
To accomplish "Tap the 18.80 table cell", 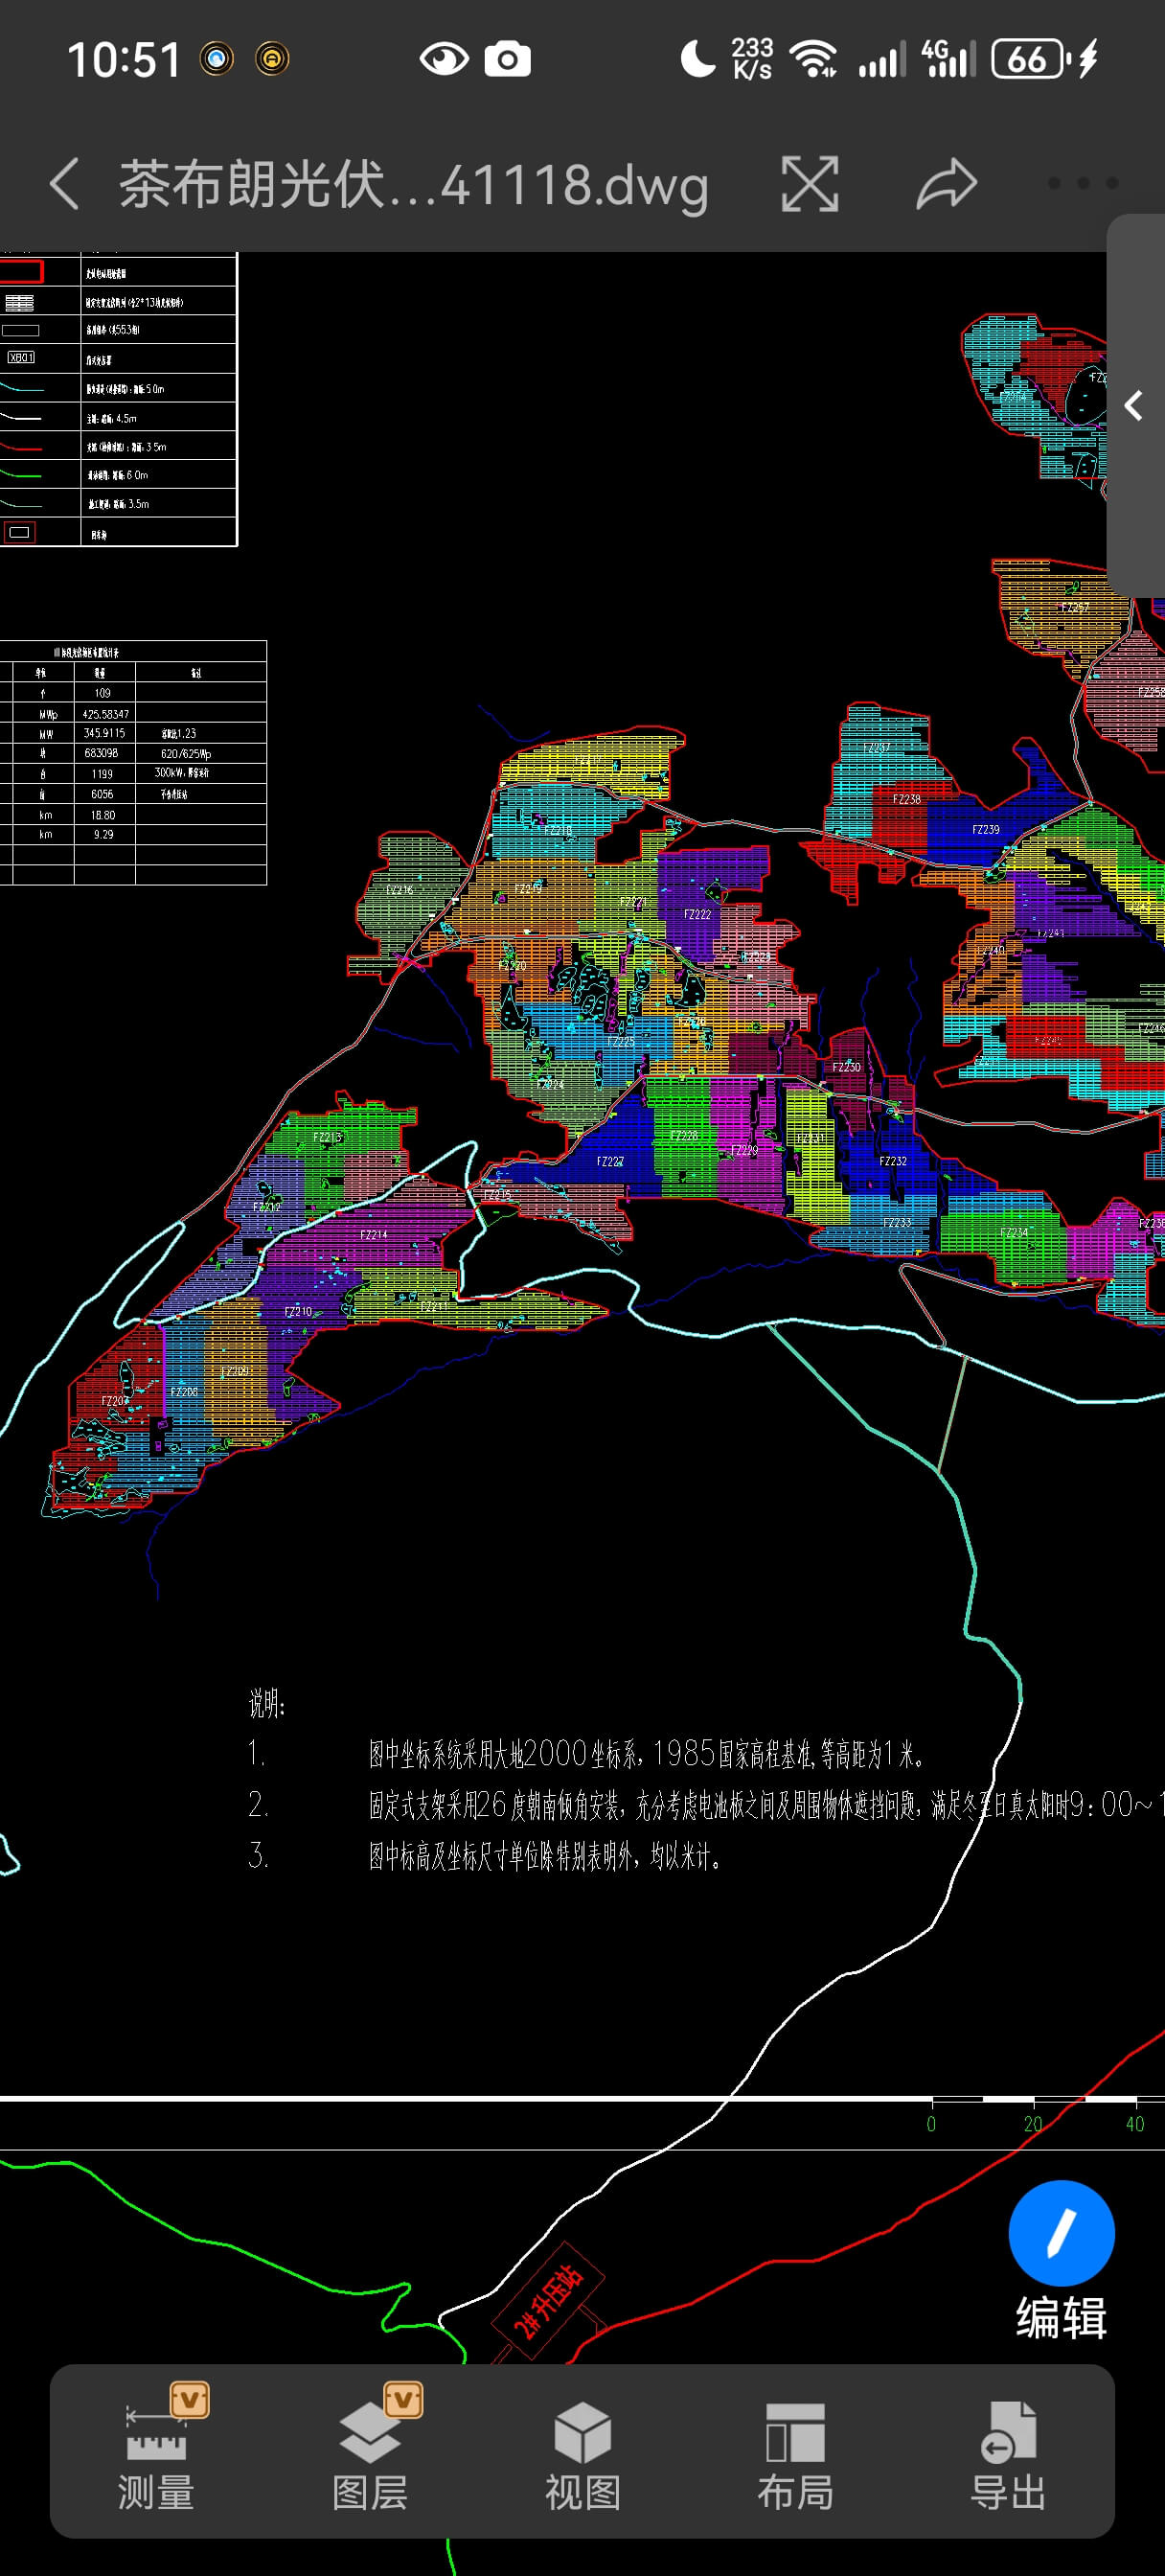I will tap(103, 815).
